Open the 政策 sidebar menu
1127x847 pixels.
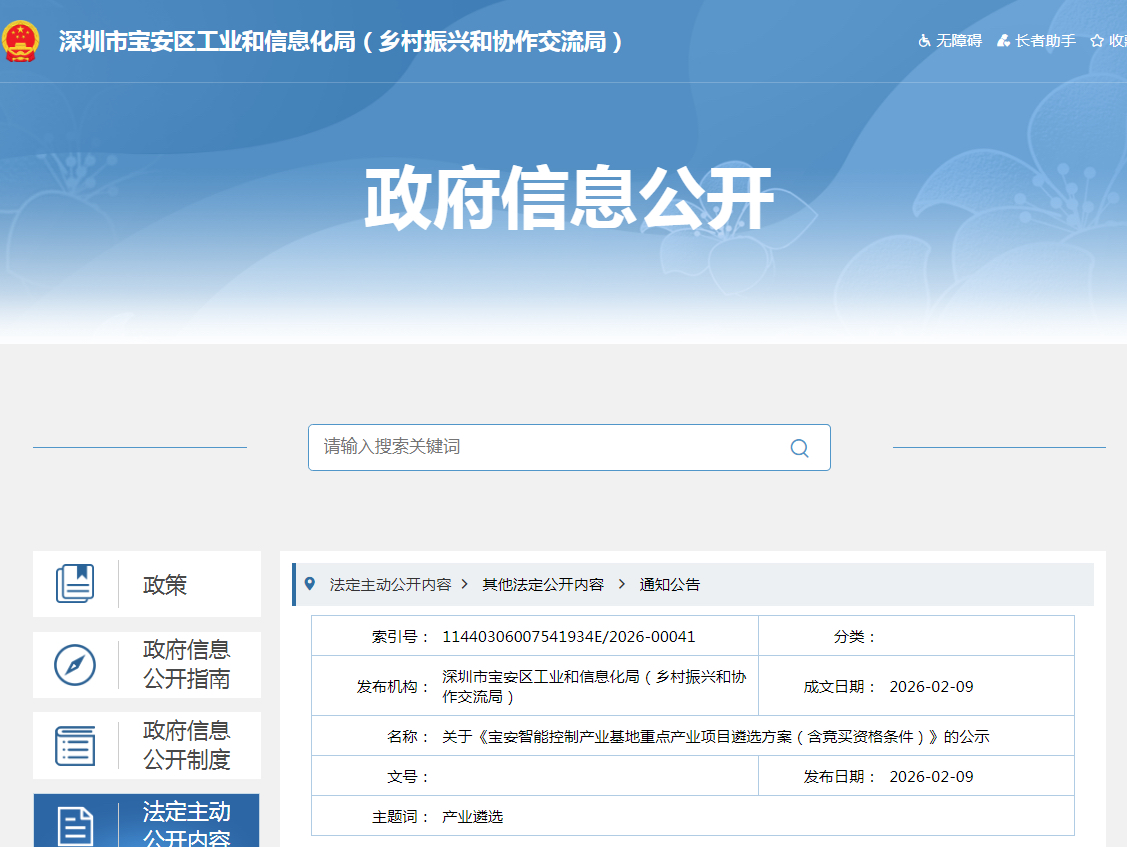[147, 584]
